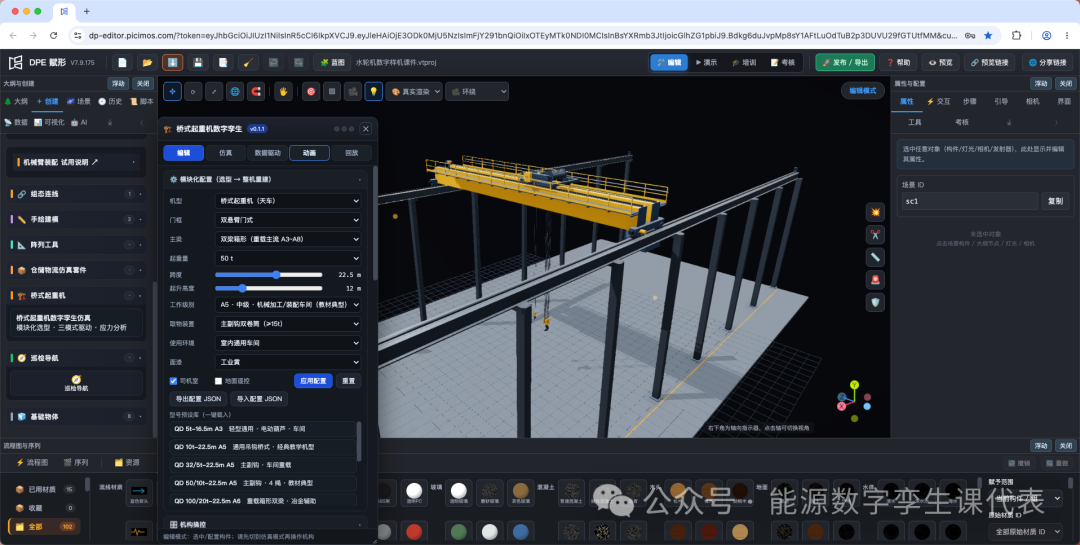Viewport: 1080px width, 545px height.
Task: Switch crane panel to 数据驱动 mode
Action: coord(267,153)
